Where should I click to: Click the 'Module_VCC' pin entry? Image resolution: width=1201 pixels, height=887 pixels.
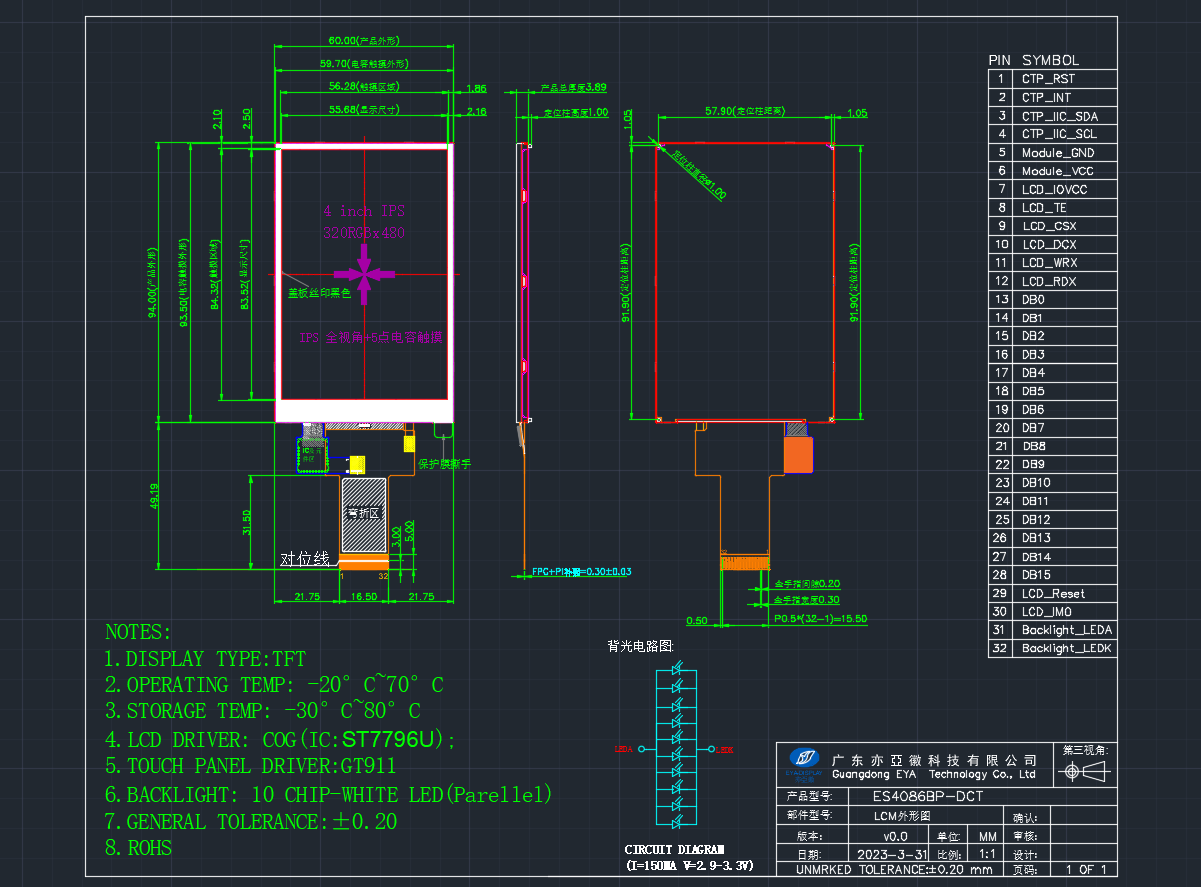pos(1057,171)
